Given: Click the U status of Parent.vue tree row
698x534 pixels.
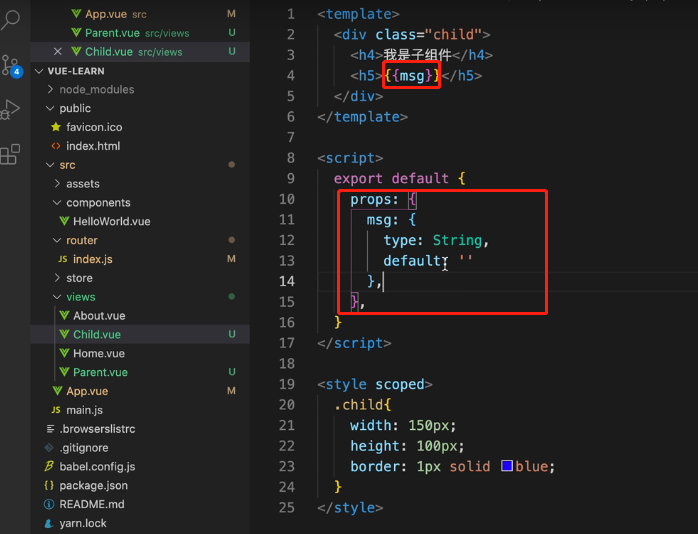Looking at the screenshot, I should point(231,372).
